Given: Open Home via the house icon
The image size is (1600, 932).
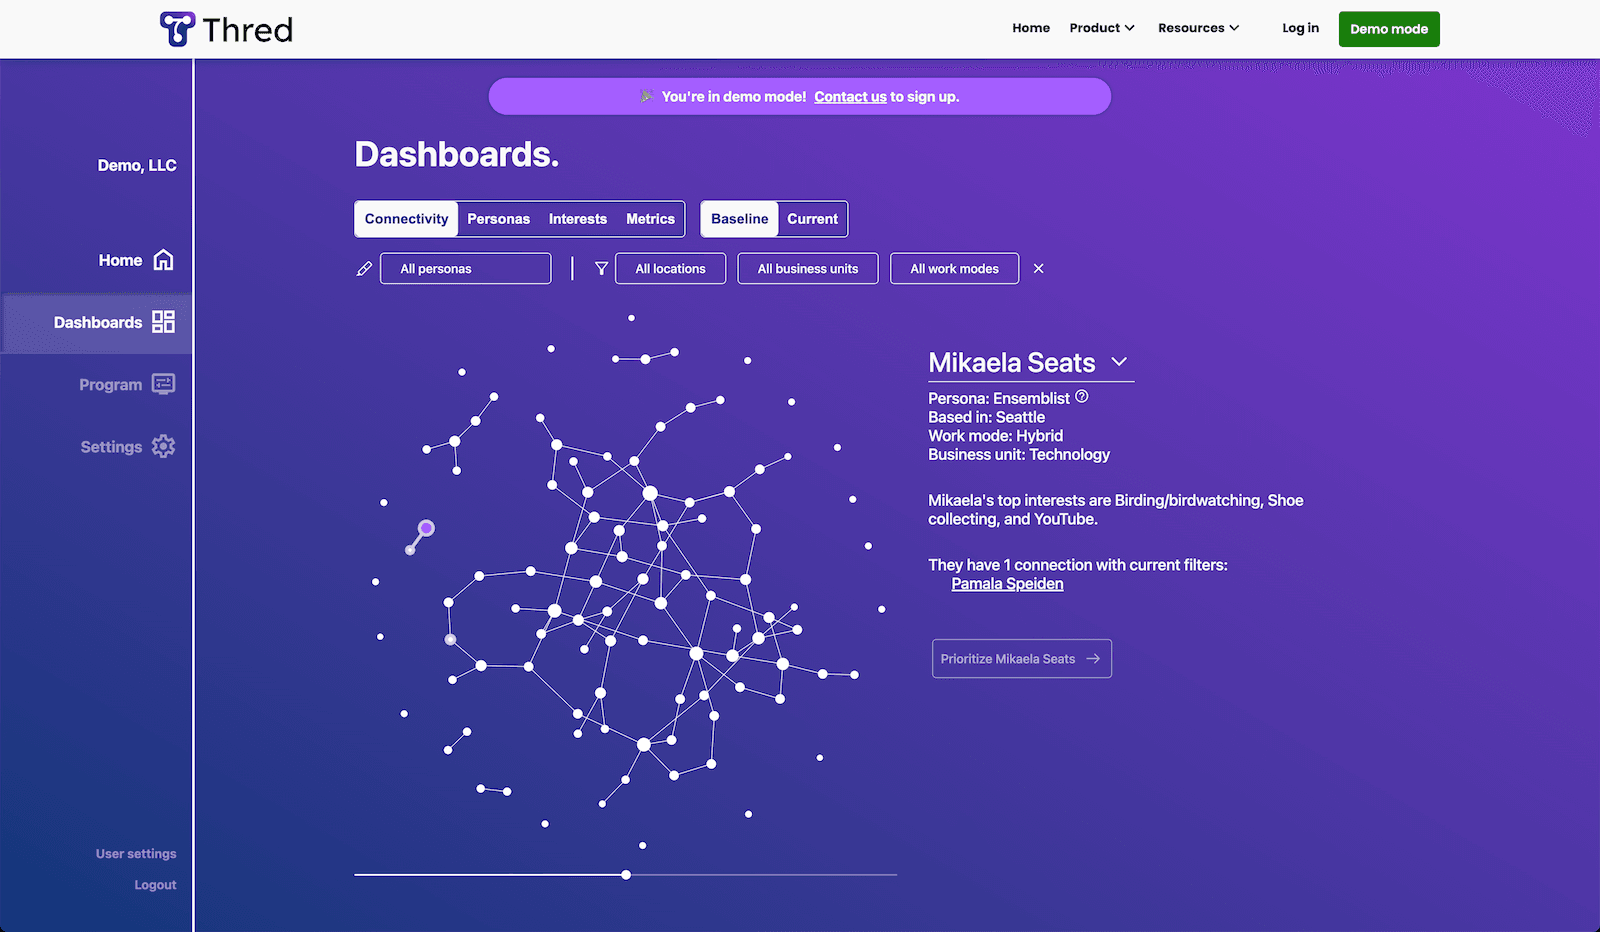Looking at the screenshot, I should click(163, 260).
